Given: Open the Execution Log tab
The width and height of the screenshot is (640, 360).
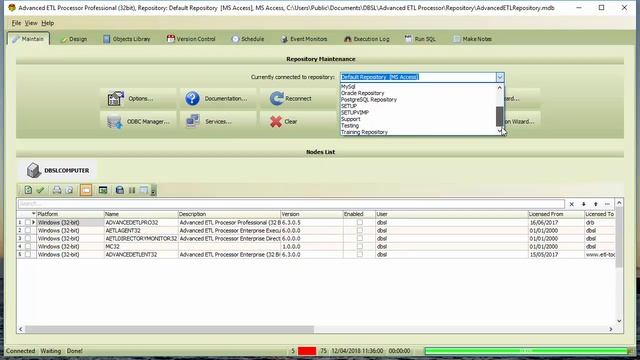Looking at the screenshot, I should [367, 39].
